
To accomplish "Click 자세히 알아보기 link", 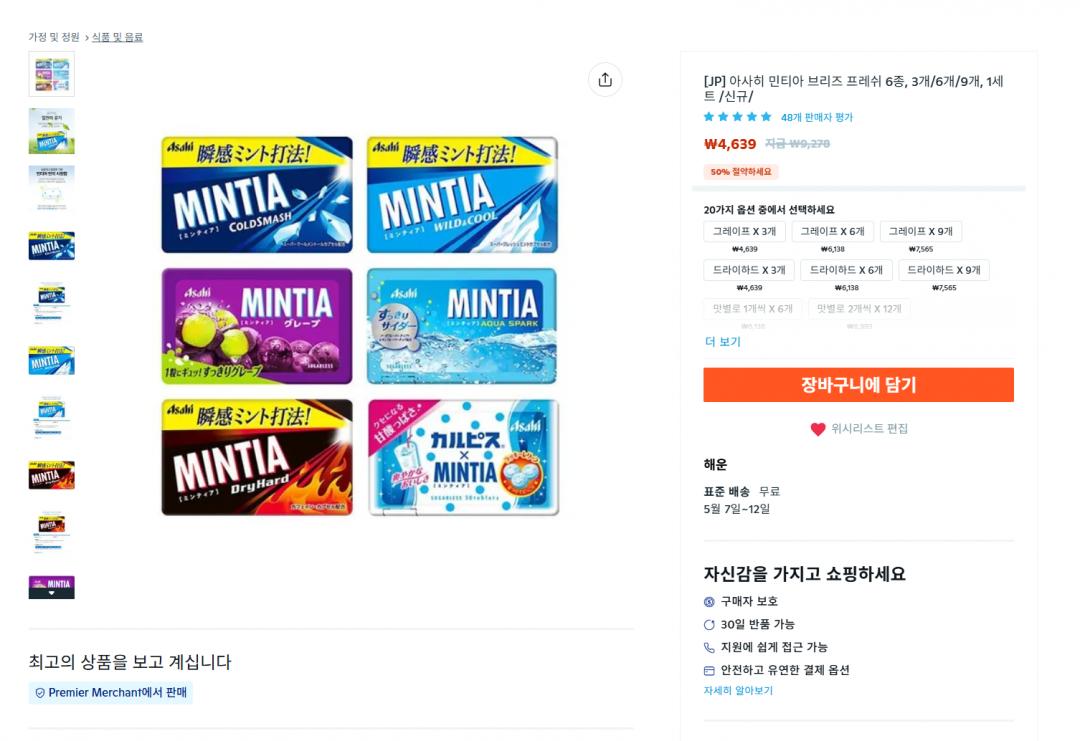I will pyautogui.click(x=738, y=691).
